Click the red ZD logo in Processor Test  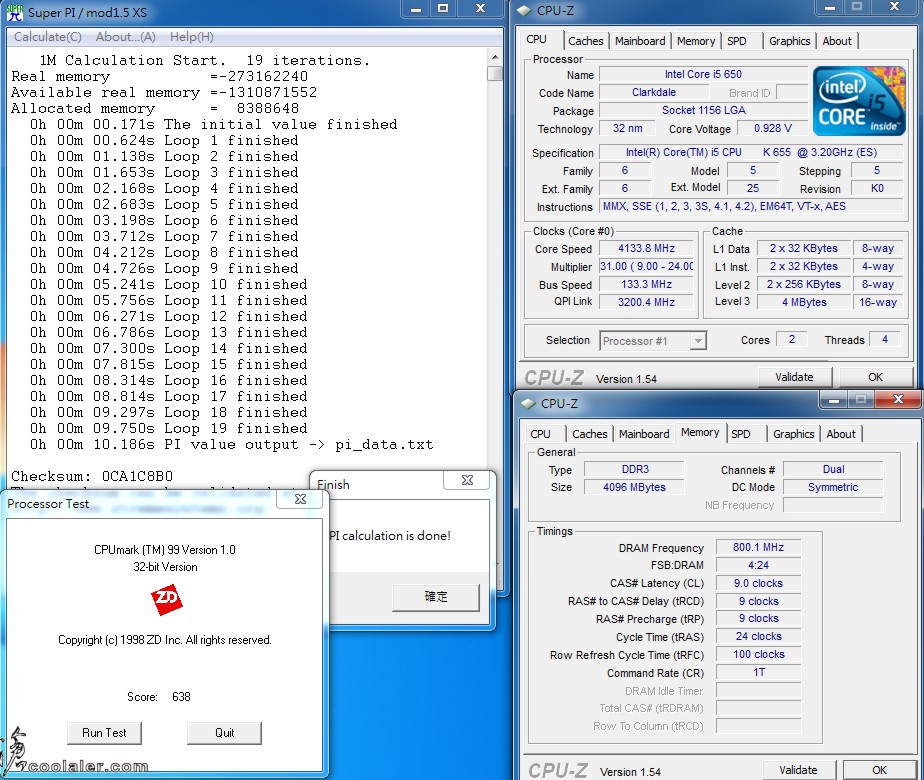(166, 601)
